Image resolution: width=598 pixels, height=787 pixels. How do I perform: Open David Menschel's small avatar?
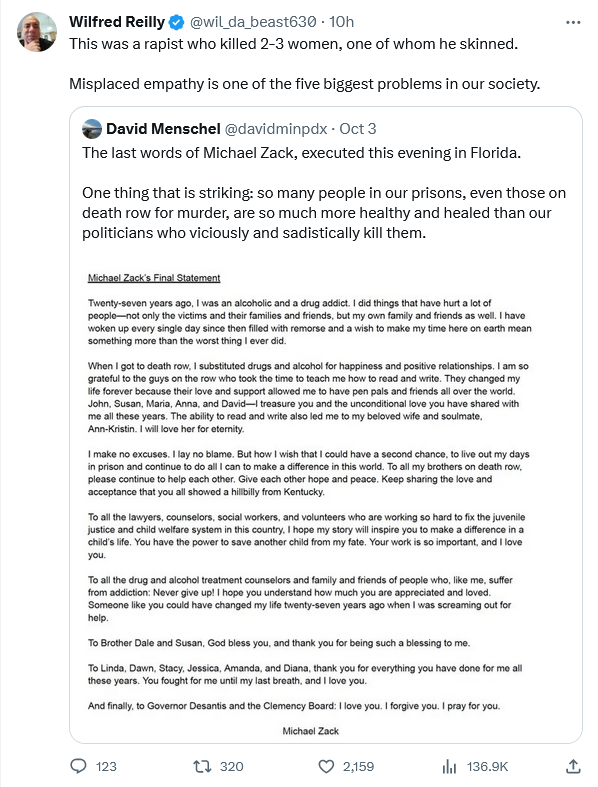[92, 129]
